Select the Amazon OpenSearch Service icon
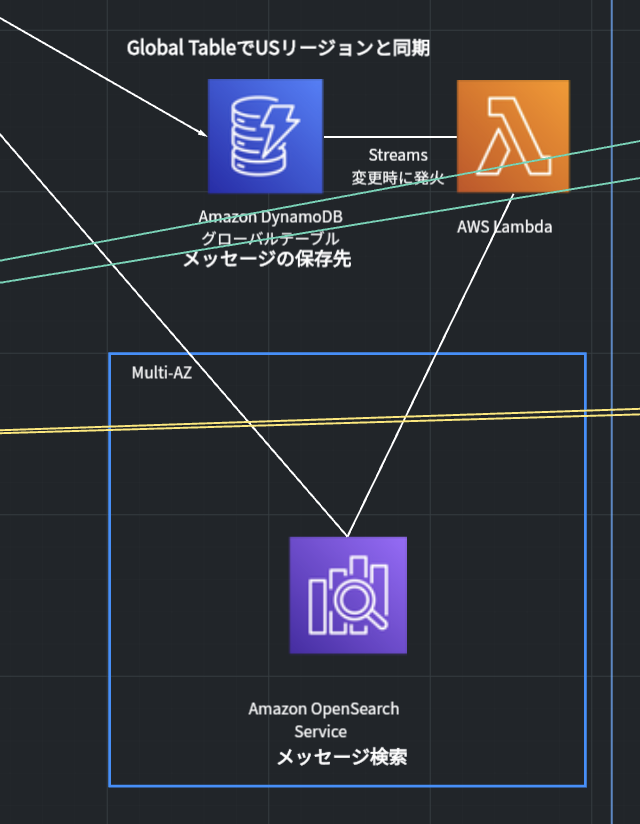Screen dimensions: 640x824 348,595
